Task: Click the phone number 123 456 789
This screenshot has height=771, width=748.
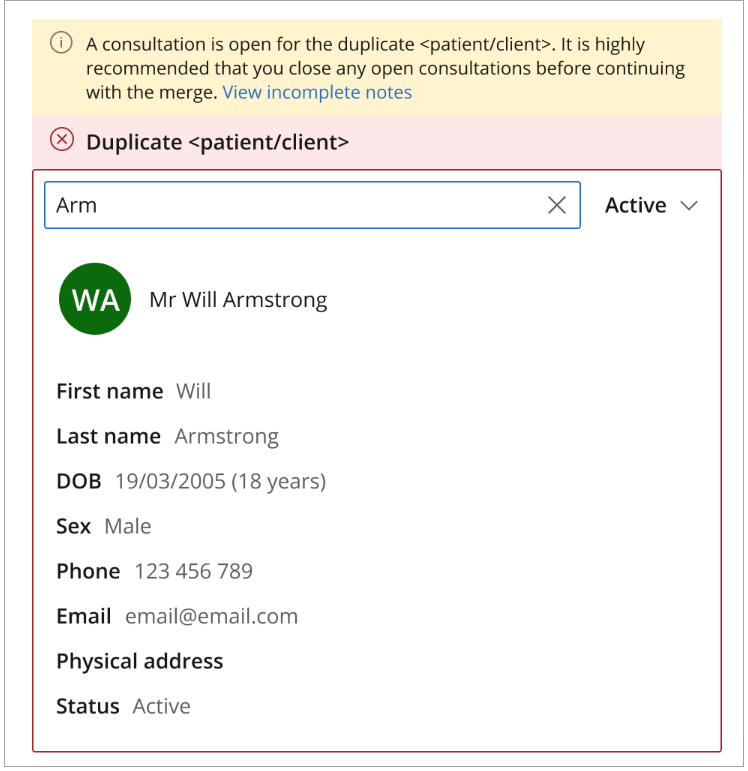Action: coord(193,571)
